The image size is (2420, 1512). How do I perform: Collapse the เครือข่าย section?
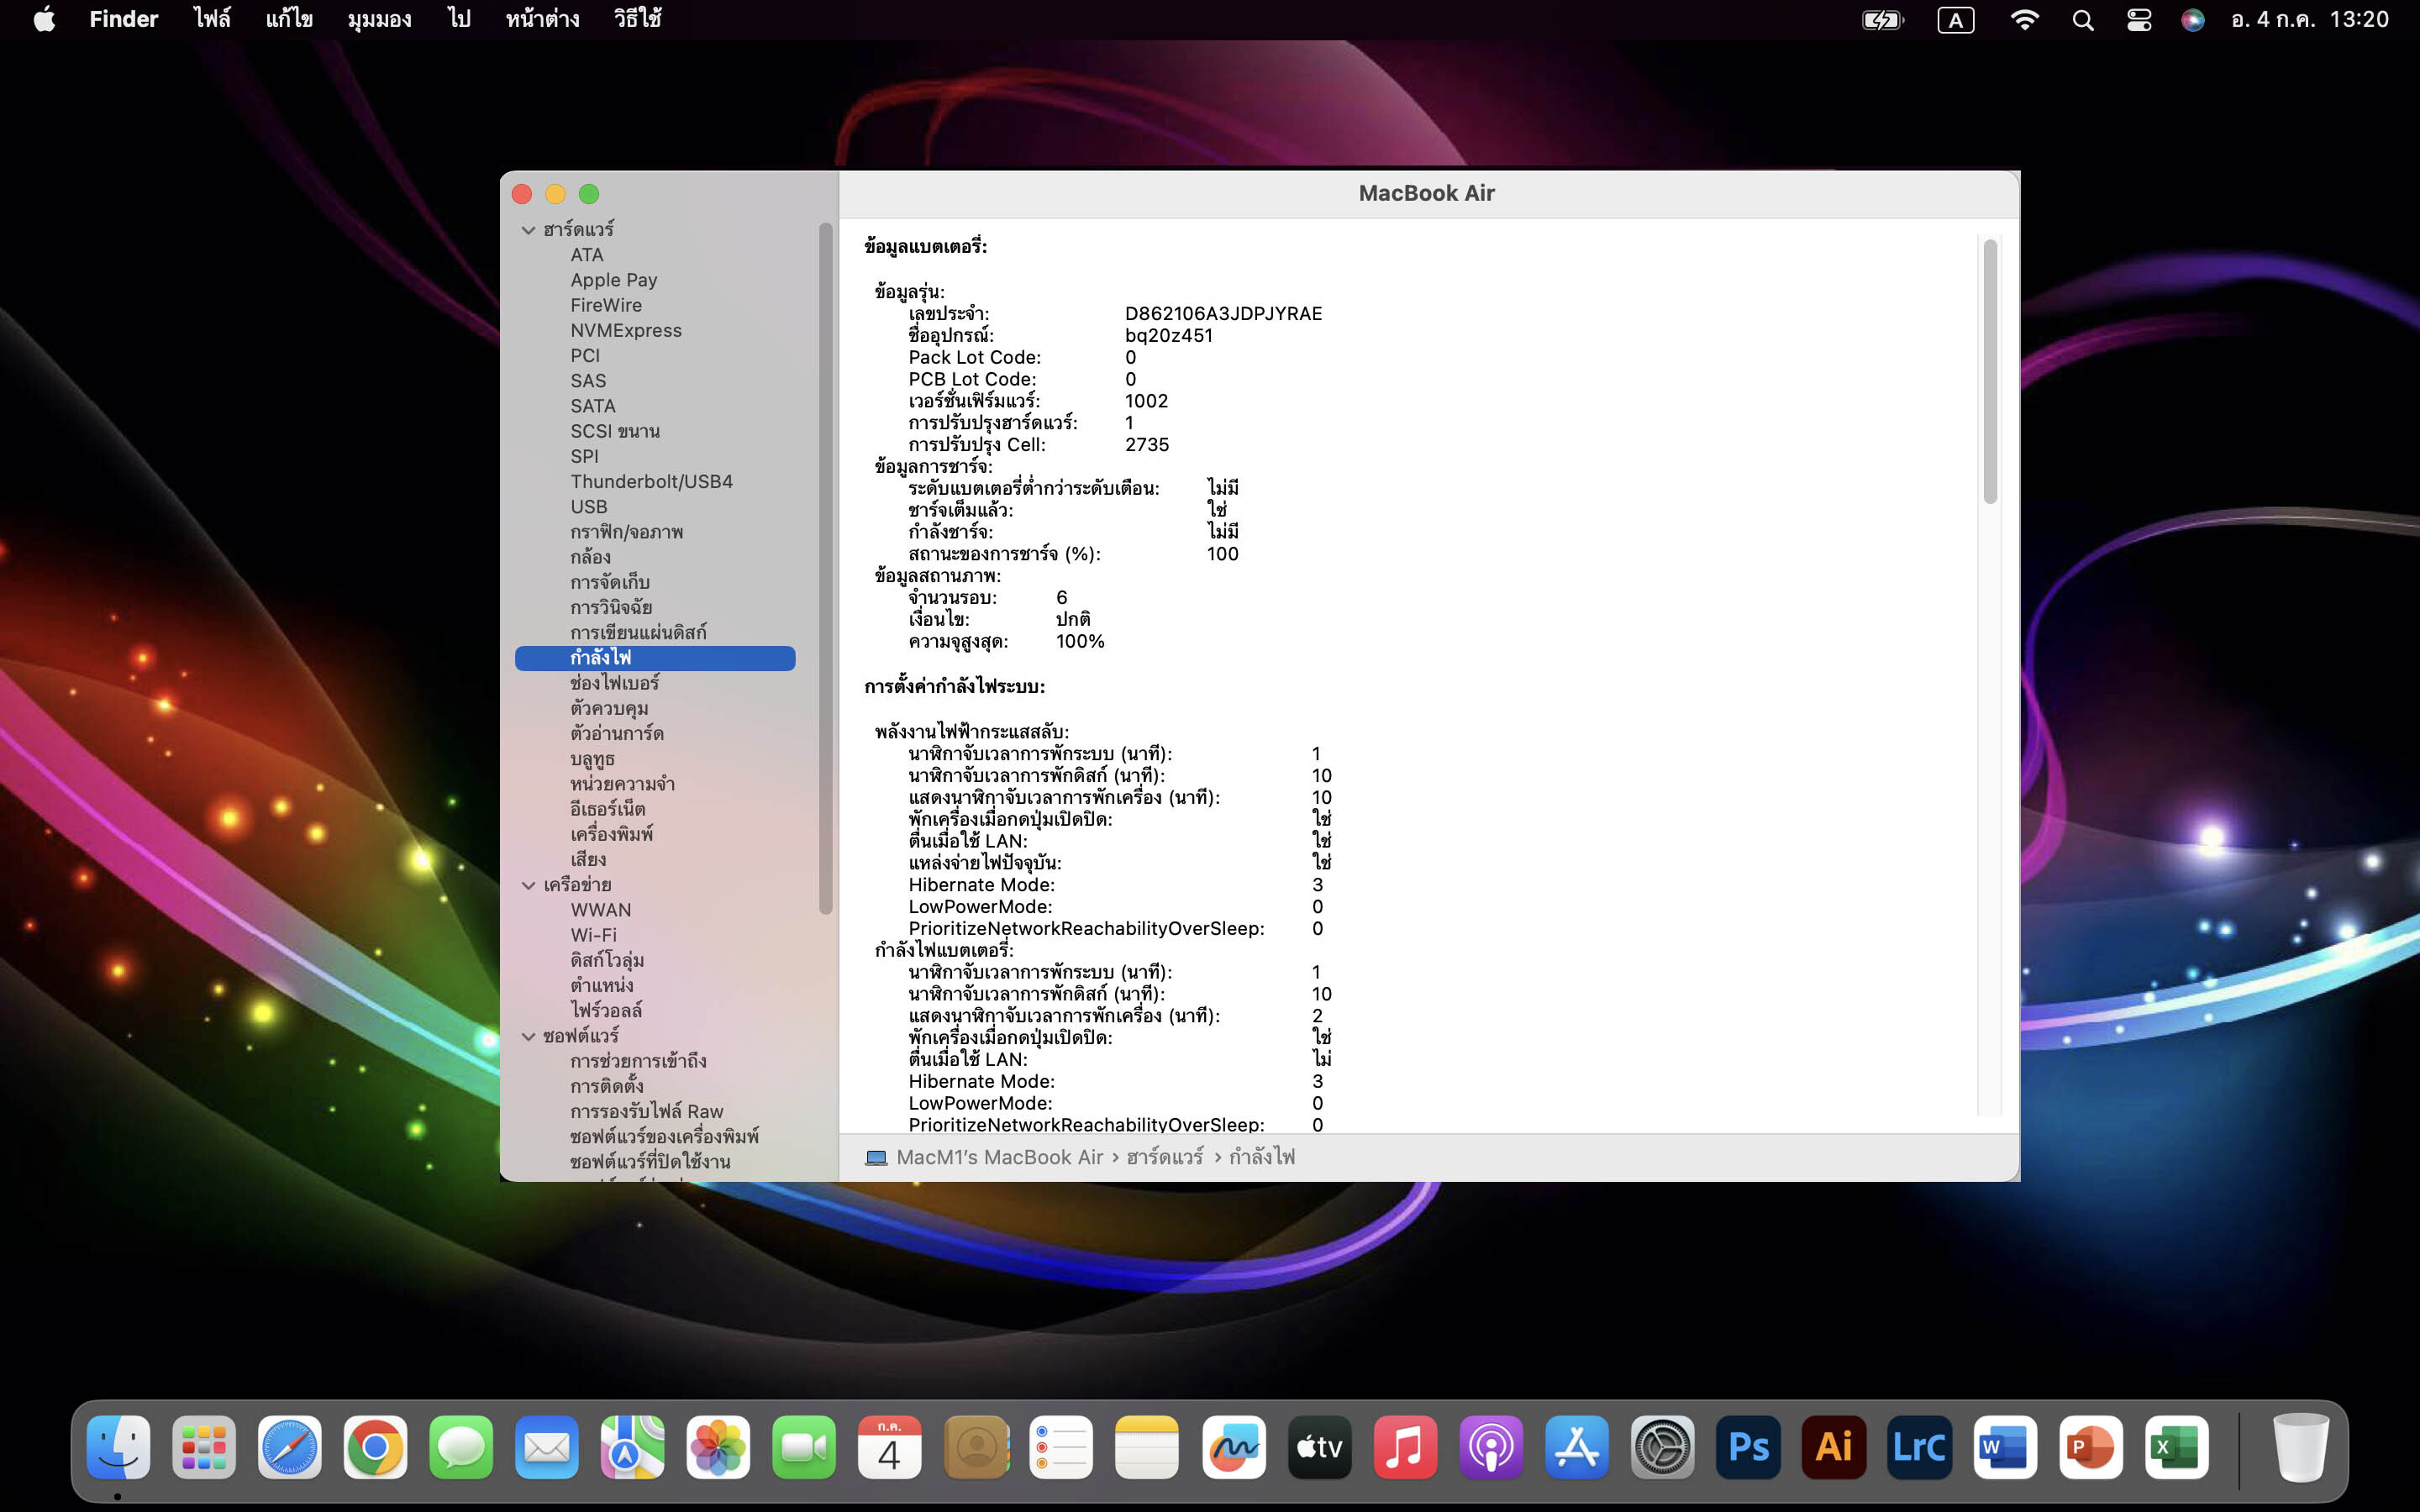tap(528, 885)
